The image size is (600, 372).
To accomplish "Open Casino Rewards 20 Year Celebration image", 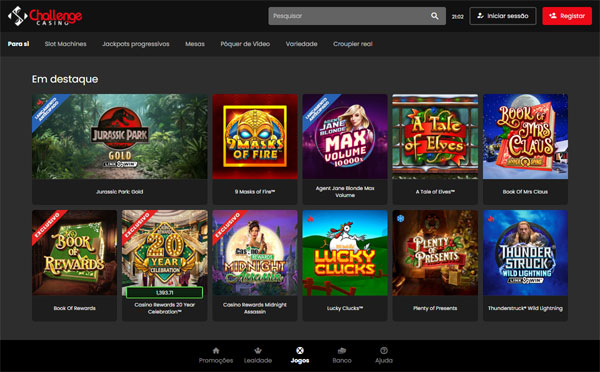I will click(x=165, y=253).
